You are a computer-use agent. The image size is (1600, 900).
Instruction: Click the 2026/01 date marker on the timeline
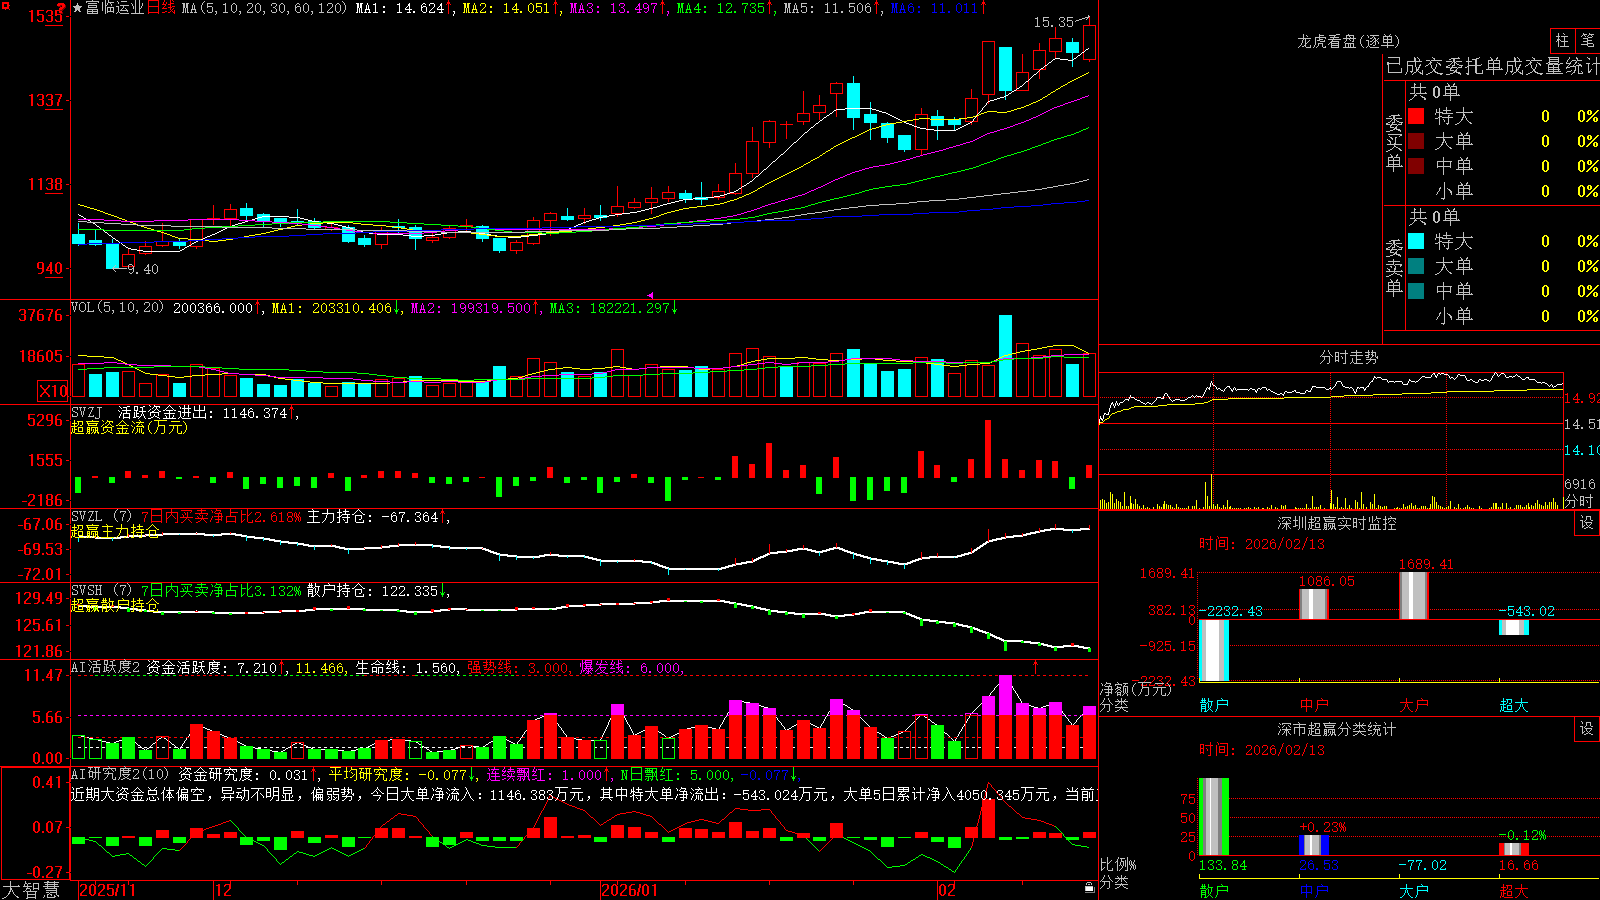(630, 890)
